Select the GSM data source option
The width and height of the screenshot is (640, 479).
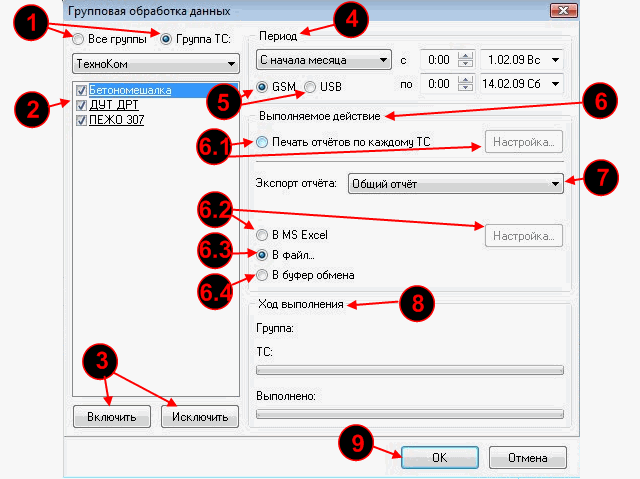tap(262, 87)
